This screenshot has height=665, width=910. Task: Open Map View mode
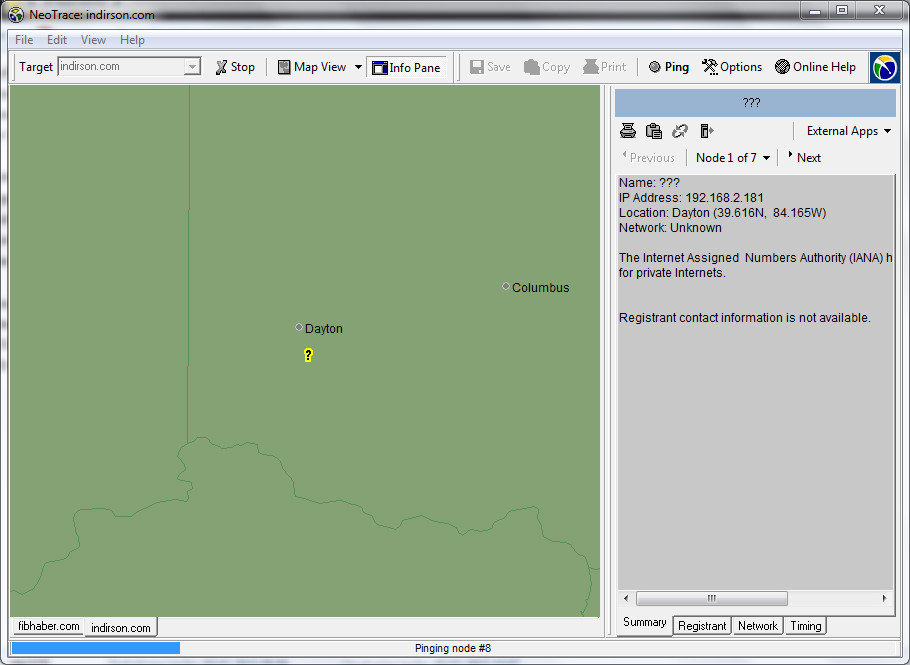coord(312,67)
